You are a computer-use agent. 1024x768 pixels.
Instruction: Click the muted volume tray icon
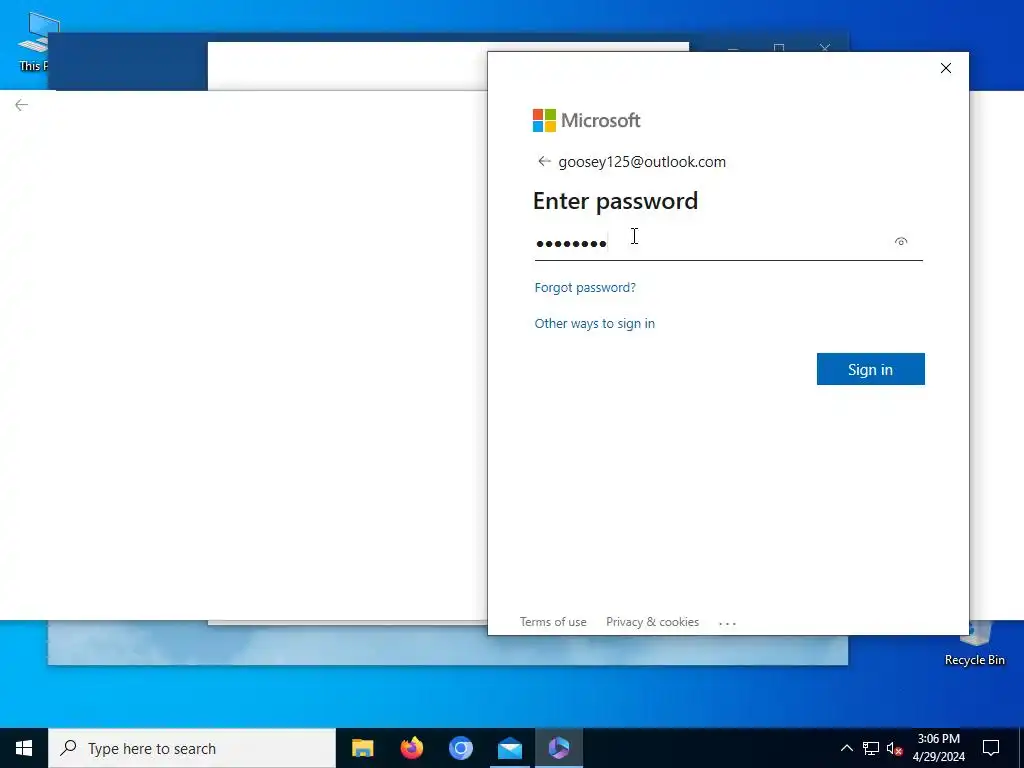click(x=894, y=748)
